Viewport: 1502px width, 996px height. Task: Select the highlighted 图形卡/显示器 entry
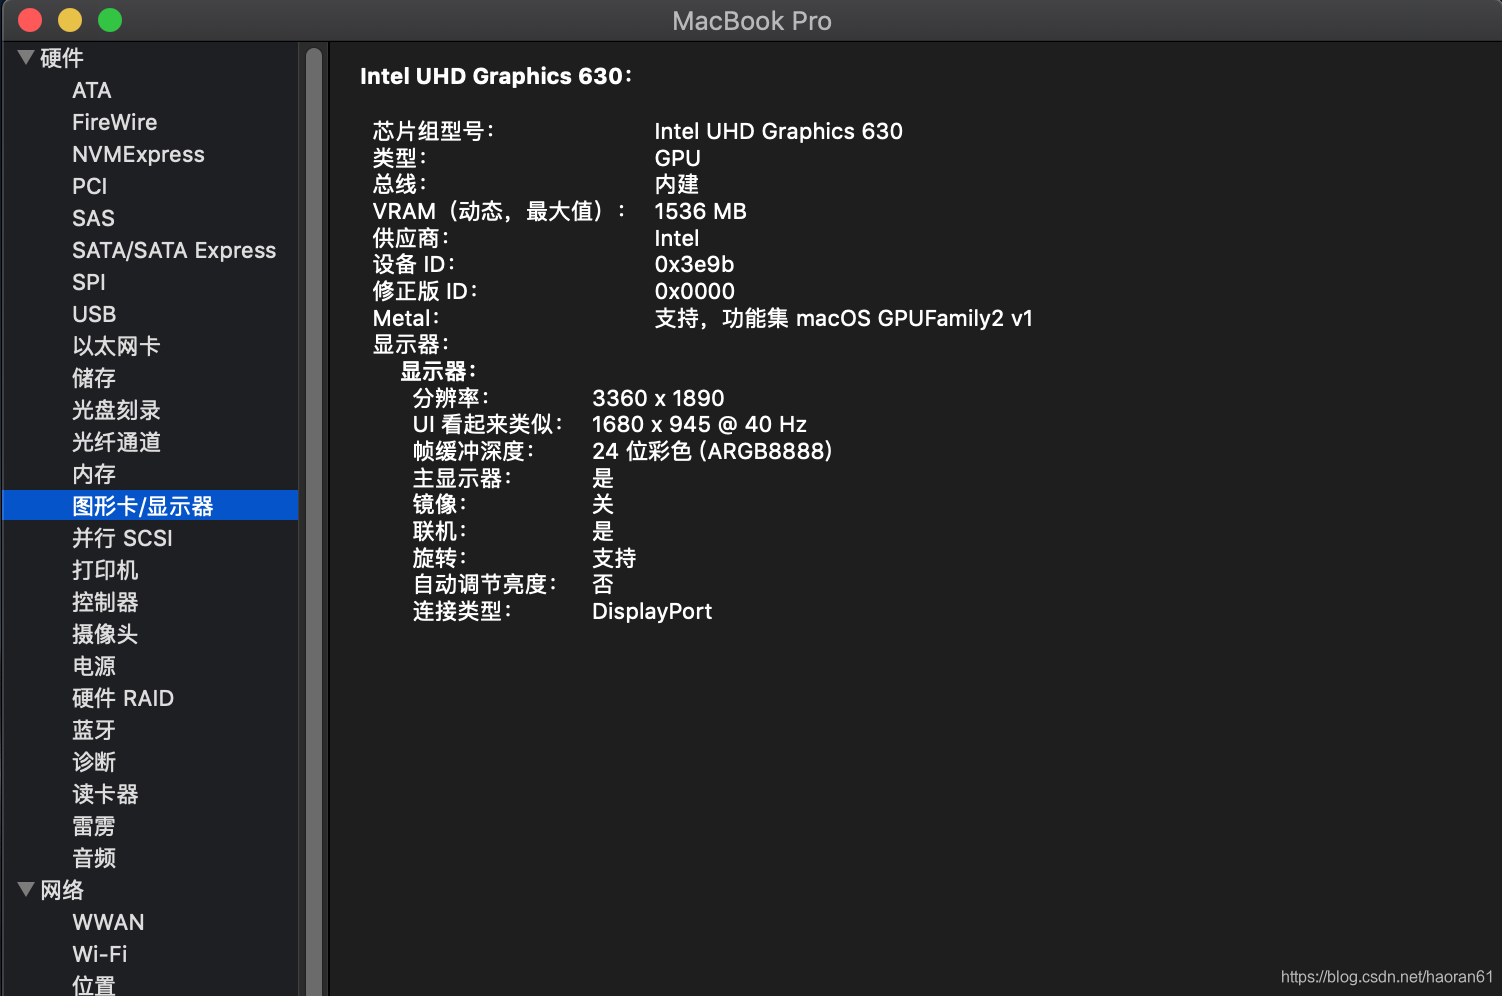[150, 505]
